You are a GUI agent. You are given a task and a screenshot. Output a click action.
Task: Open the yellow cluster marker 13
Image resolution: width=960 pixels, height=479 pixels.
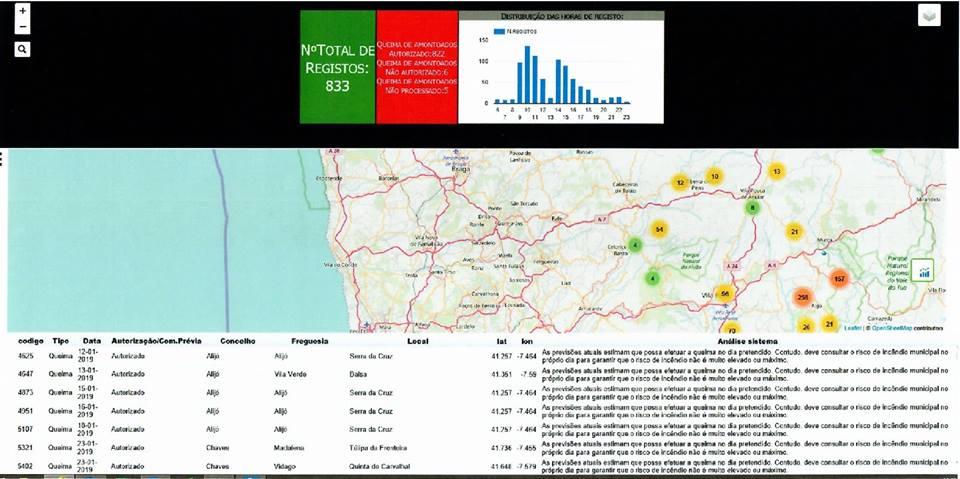tap(776, 171)
